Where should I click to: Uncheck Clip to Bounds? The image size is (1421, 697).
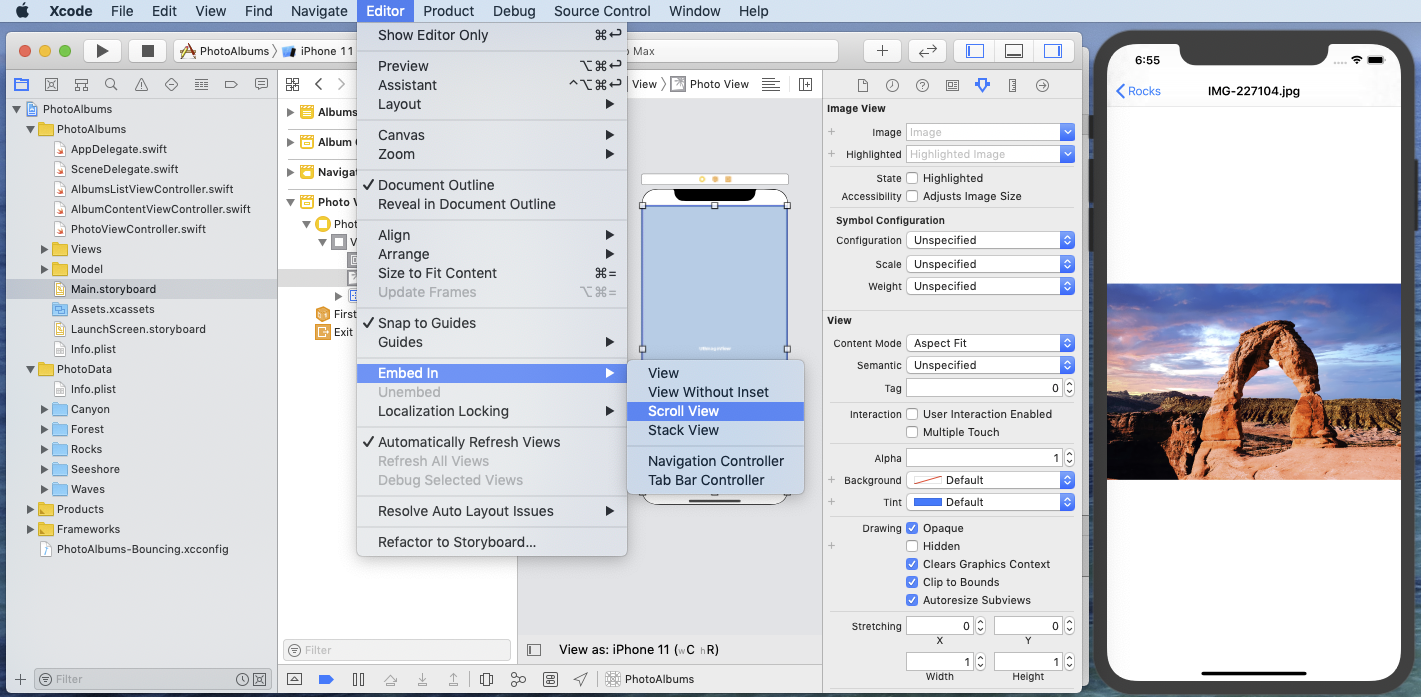912,582
